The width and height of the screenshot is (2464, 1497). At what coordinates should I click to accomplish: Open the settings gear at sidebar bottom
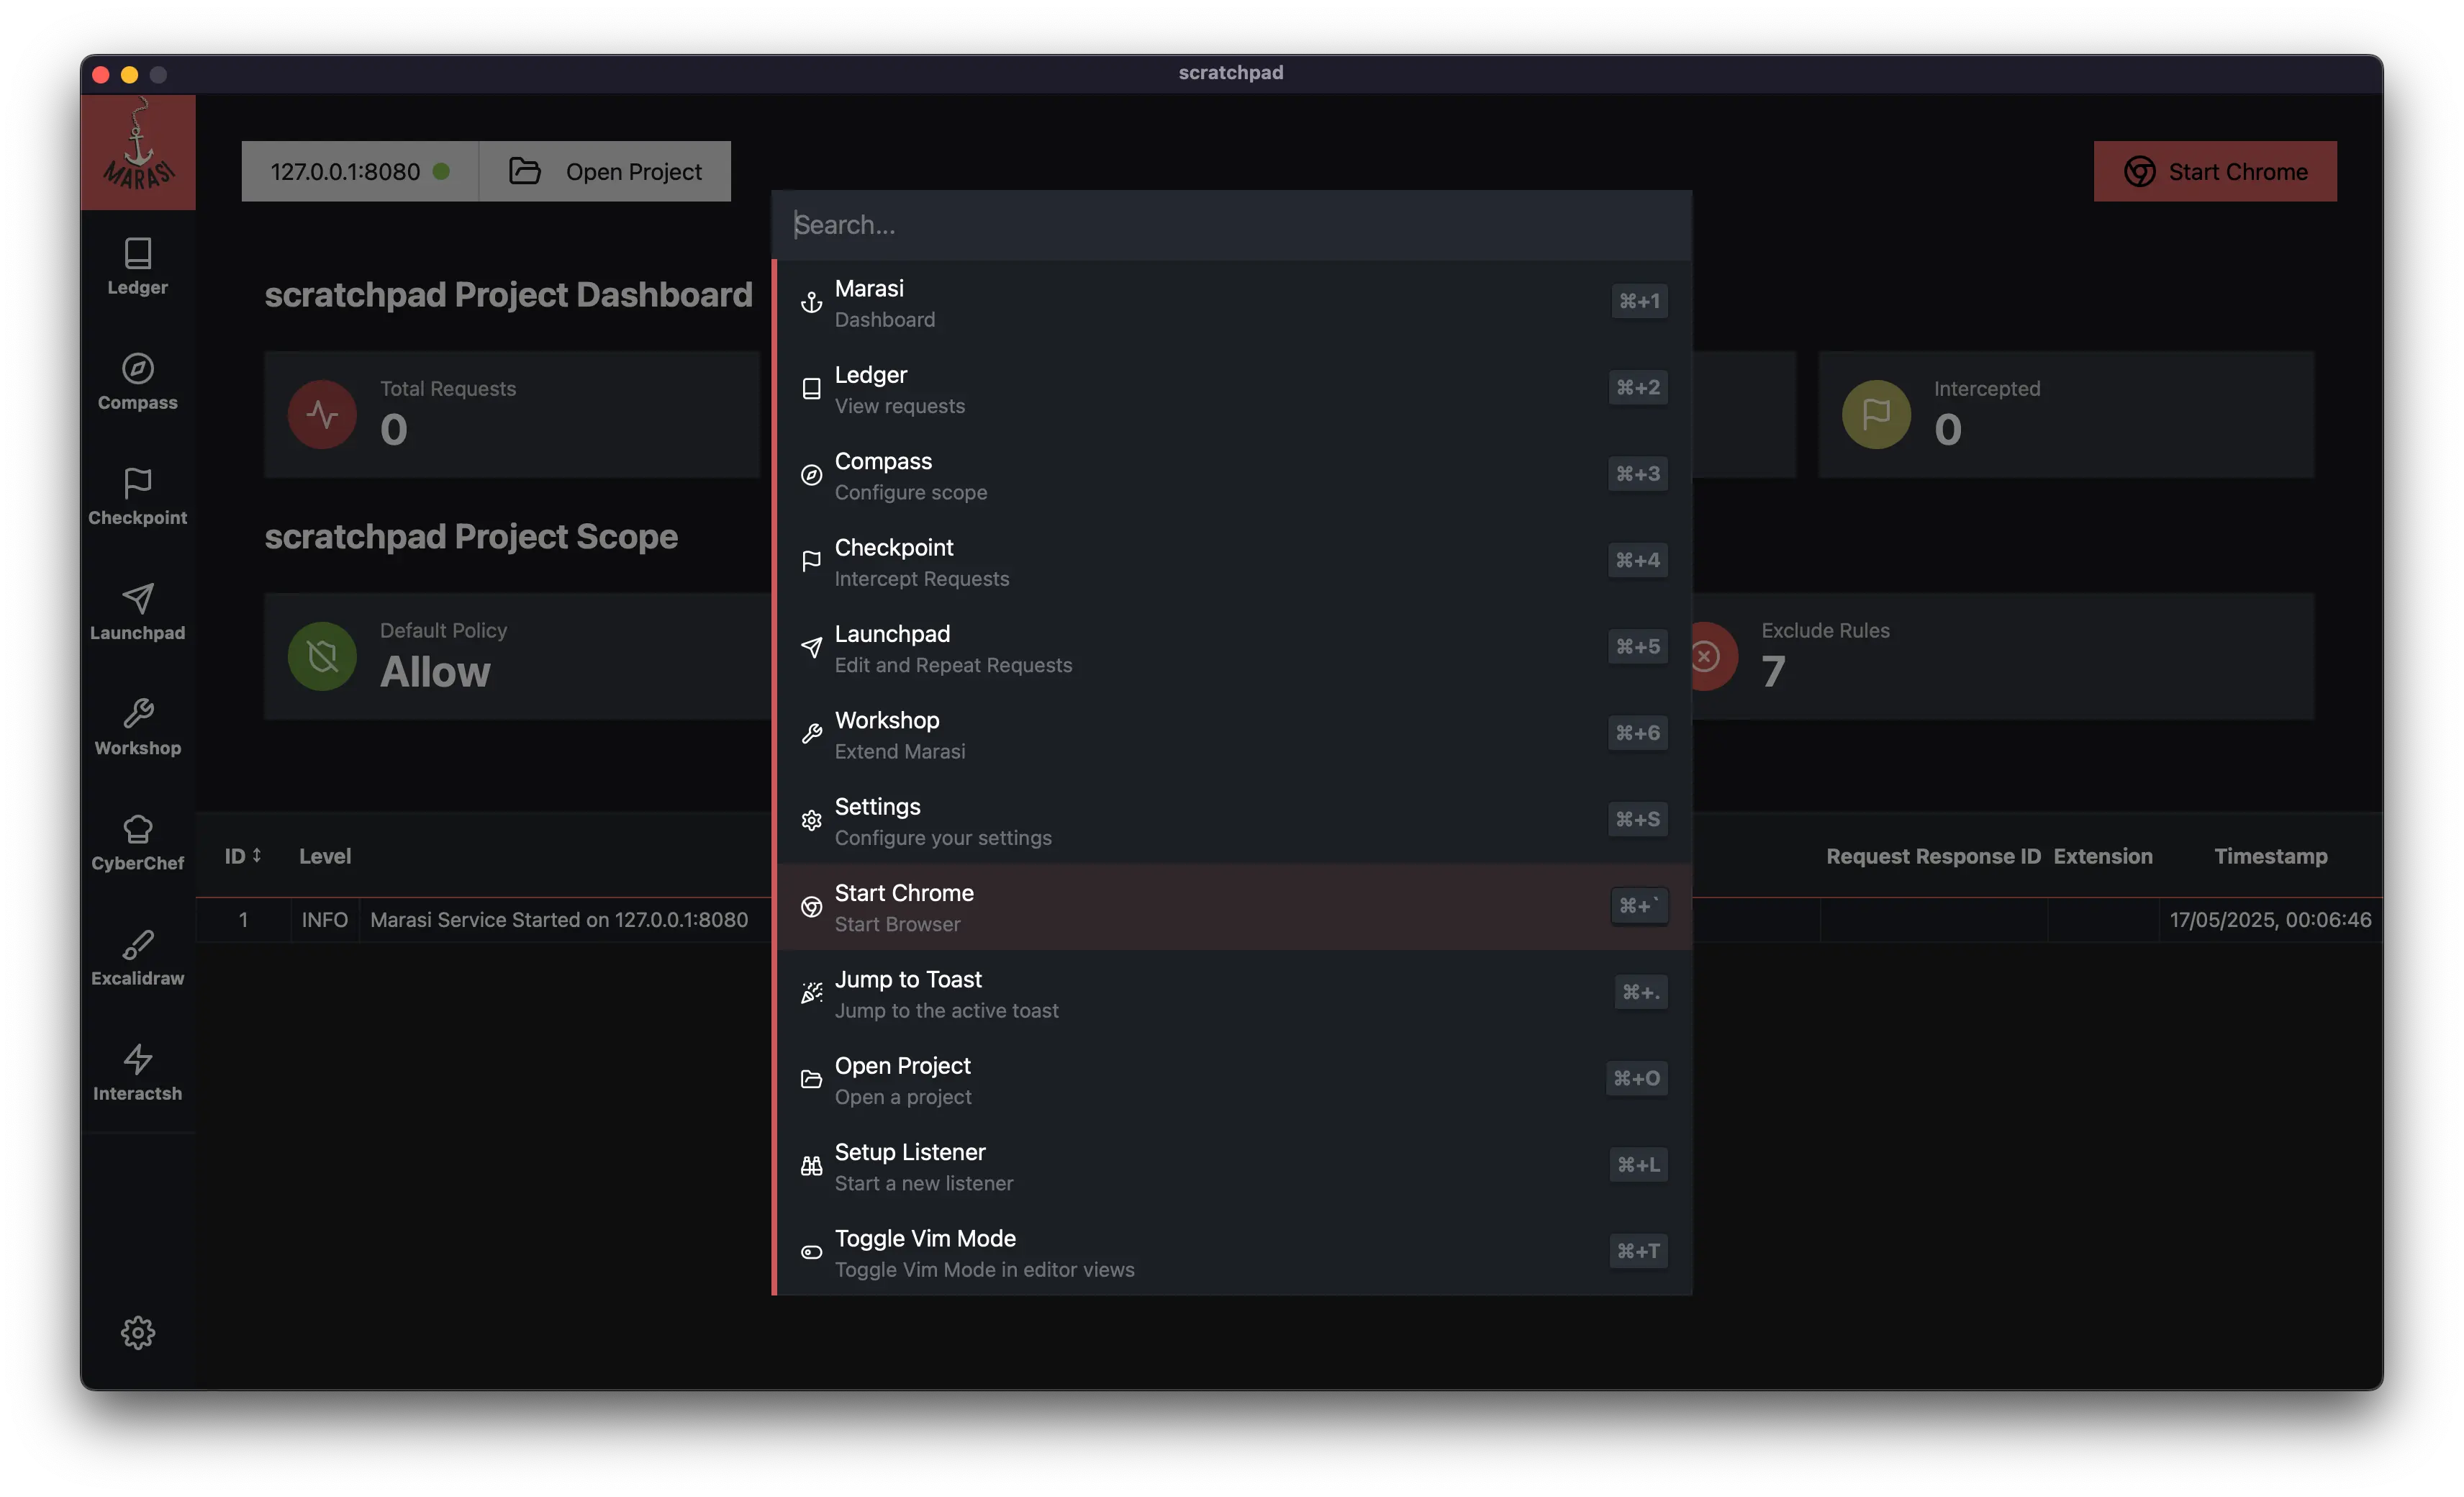138,1332
